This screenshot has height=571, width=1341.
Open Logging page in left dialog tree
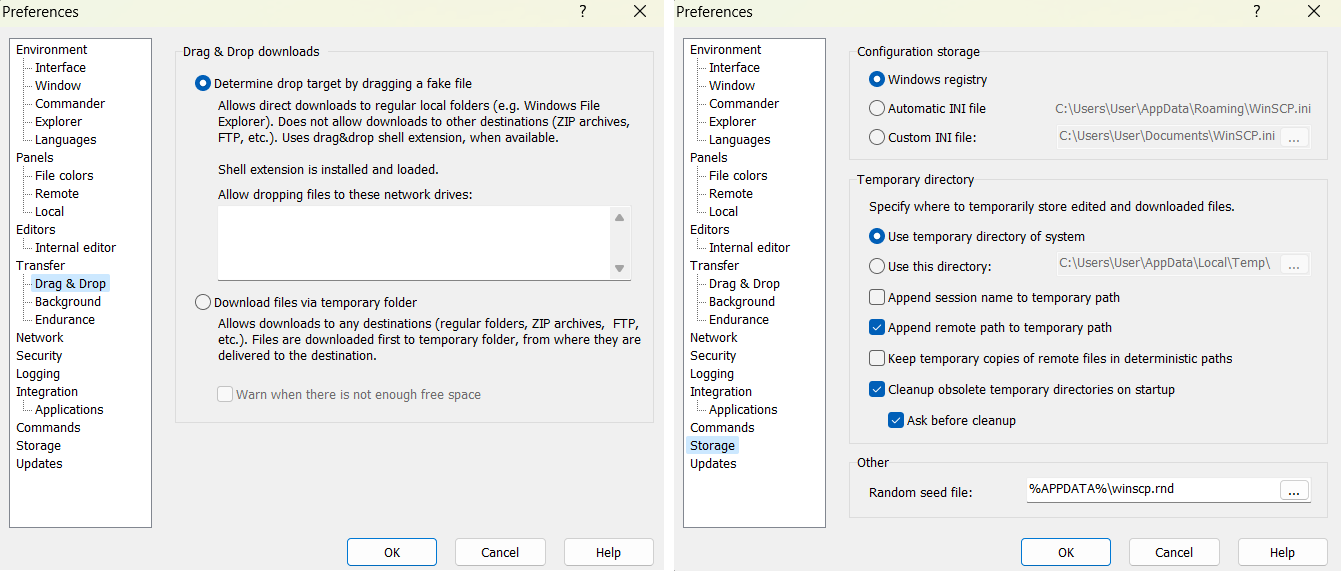pos(38,374)
